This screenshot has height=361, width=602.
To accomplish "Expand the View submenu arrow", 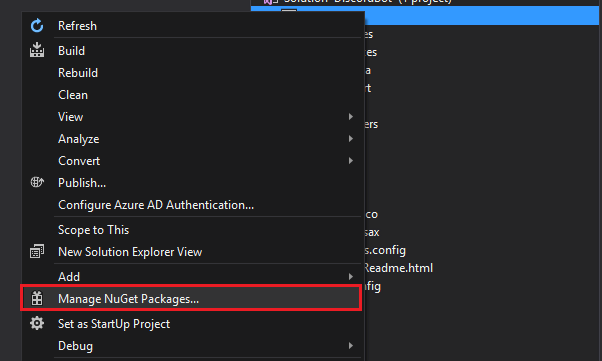I will [351, 116].
